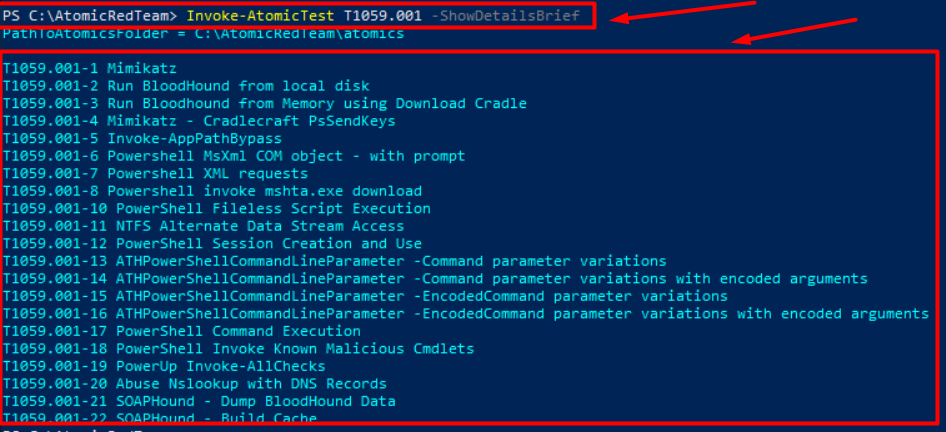946x432 pixels.
Task: Select the T1059.001-1 Mimikatz line
Action: click(90, 68)
